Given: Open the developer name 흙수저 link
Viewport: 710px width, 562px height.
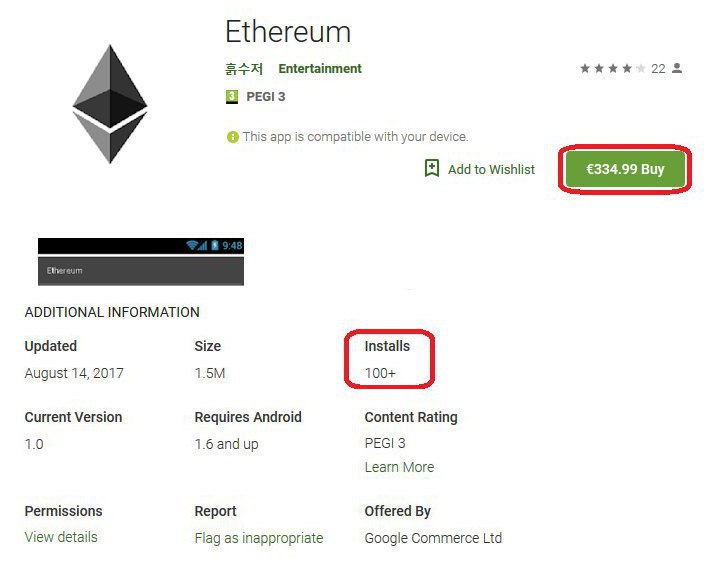Looking at the screenshot, I should (244, 69).
